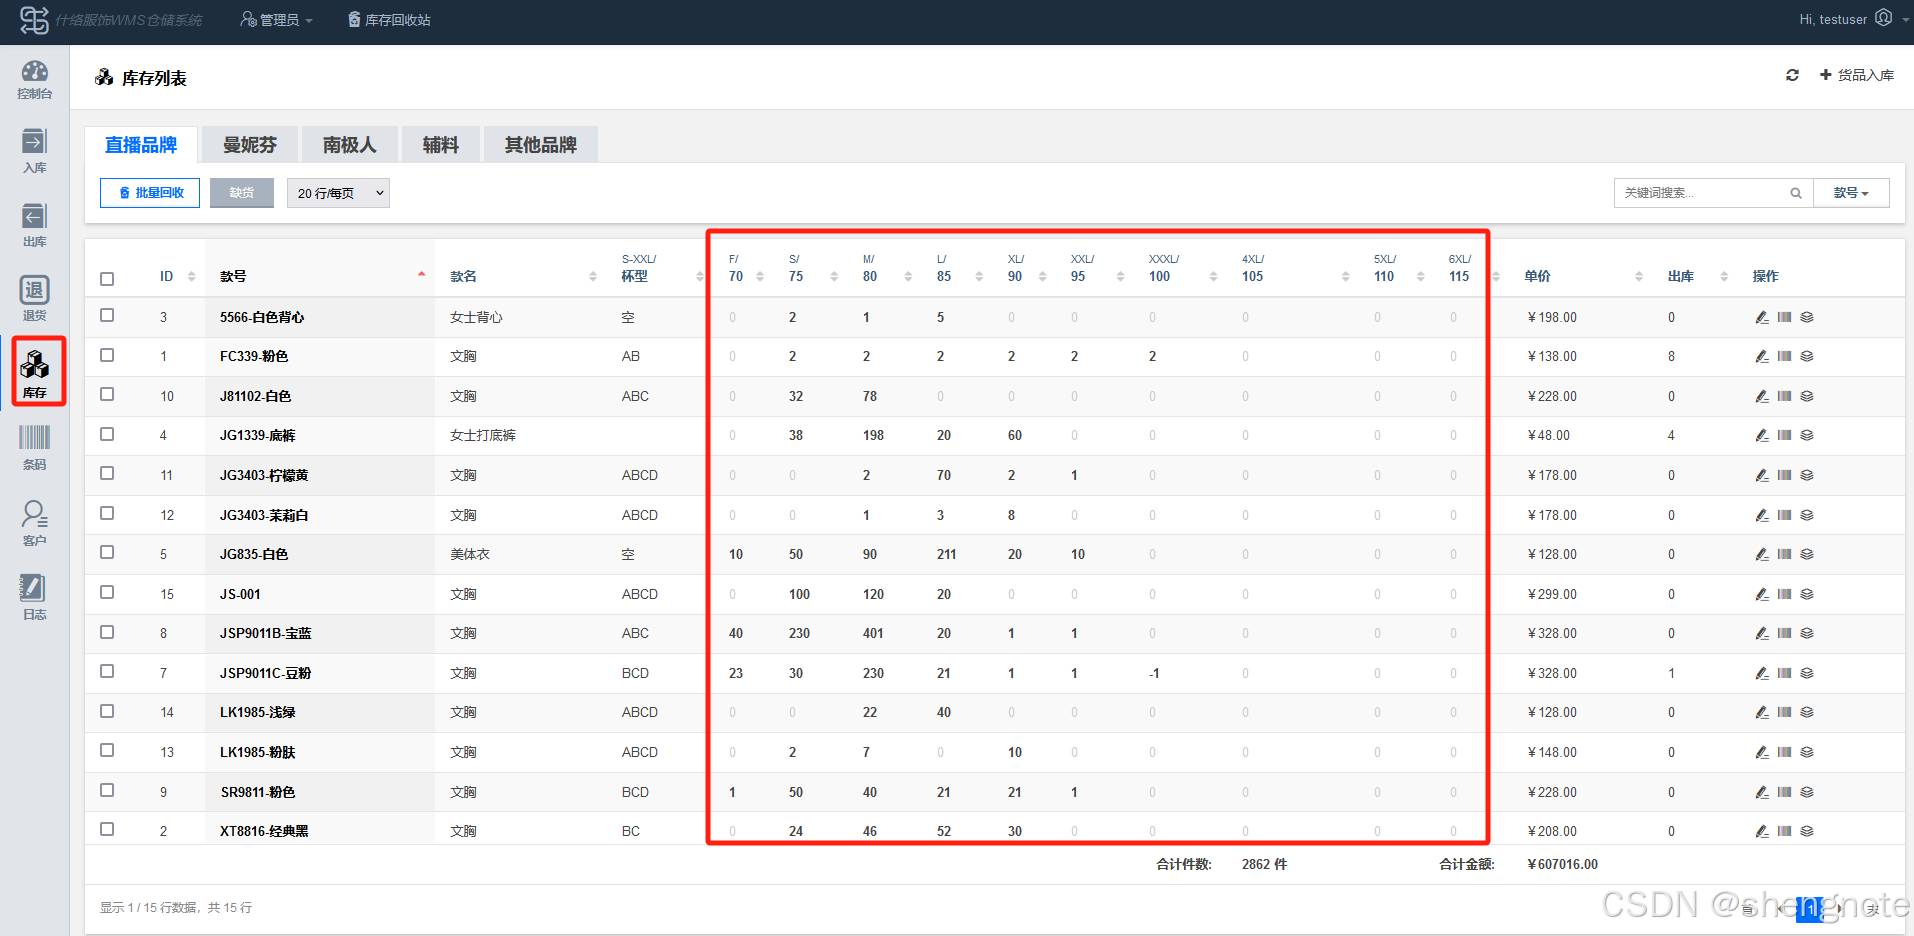The height and width of the screenshot is (936, 1914).
Task: Check the select-all checkbox in table header
Action: pos(107,278)
